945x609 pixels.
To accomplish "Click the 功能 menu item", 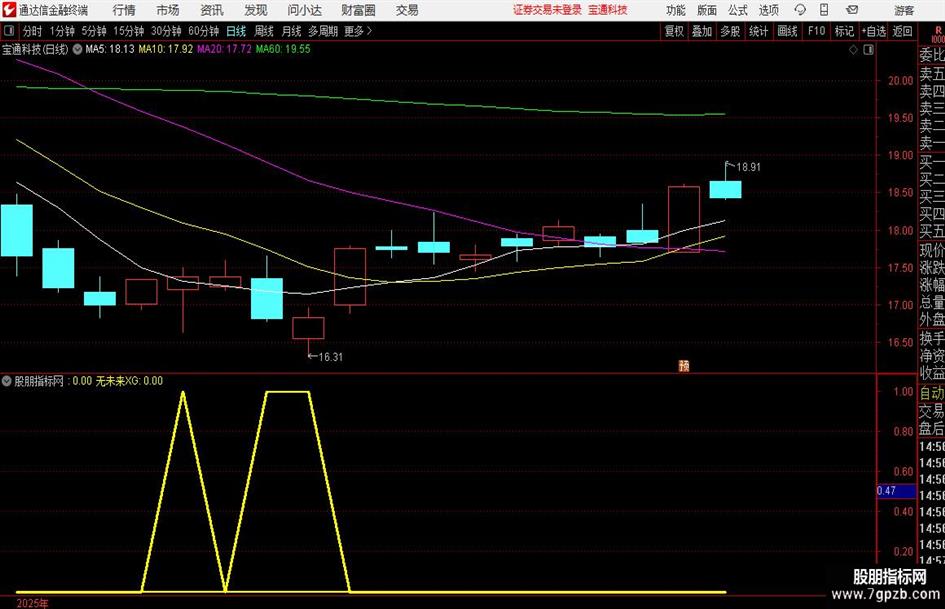I will (x=676, y=10).
